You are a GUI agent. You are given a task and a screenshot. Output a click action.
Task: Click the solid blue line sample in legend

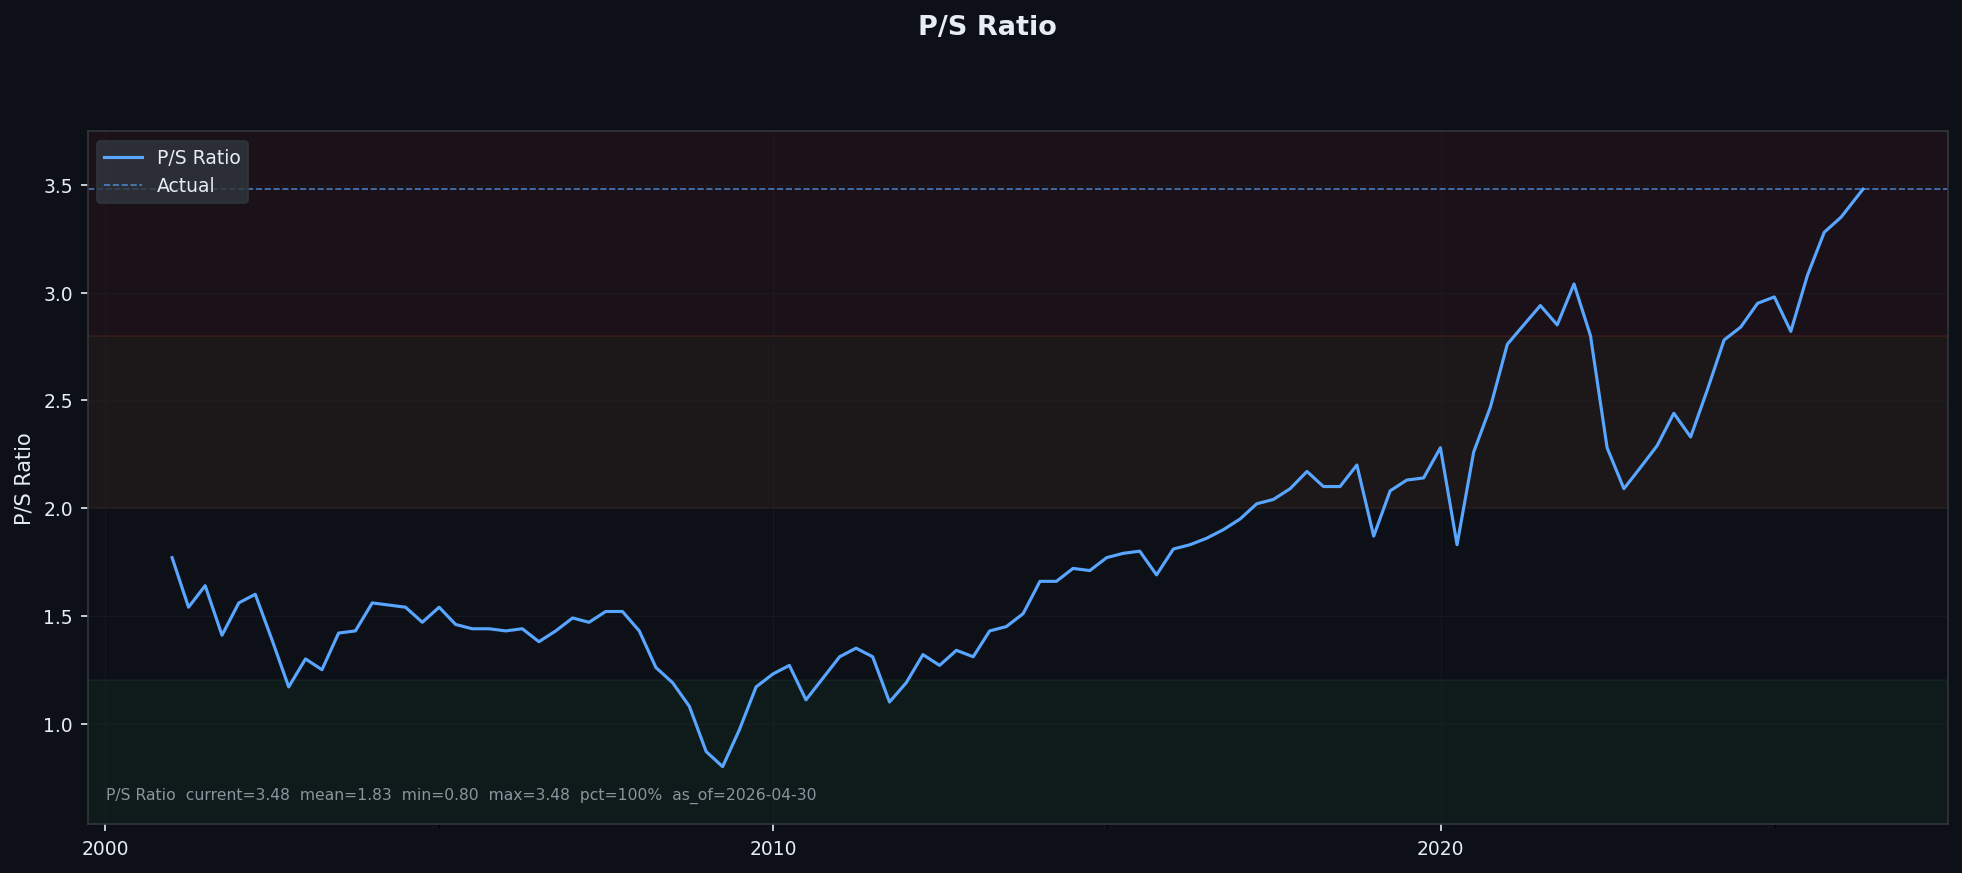pos(123,158)
